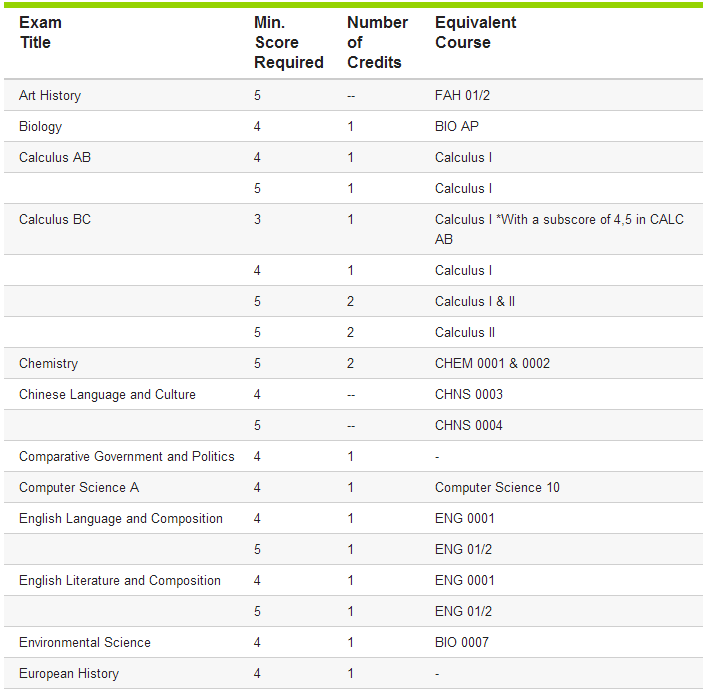Click the credits dashes in Art History row
Image resolution: width=706 pixels, height=690 pixels.
[x=351, y=96]
